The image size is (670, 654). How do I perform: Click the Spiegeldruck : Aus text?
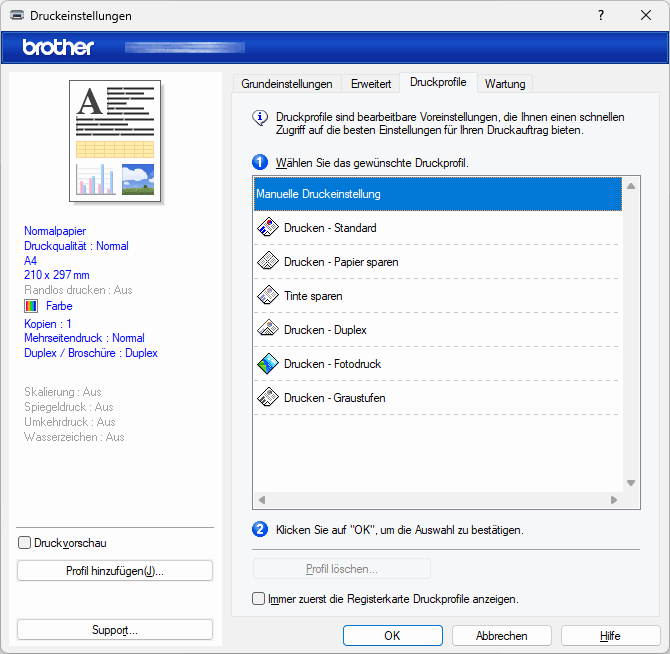(x=69, y=407)
